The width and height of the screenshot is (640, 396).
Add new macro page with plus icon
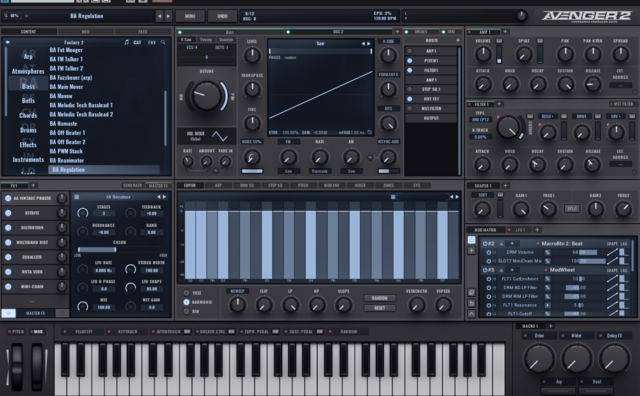tap(551, 326)
